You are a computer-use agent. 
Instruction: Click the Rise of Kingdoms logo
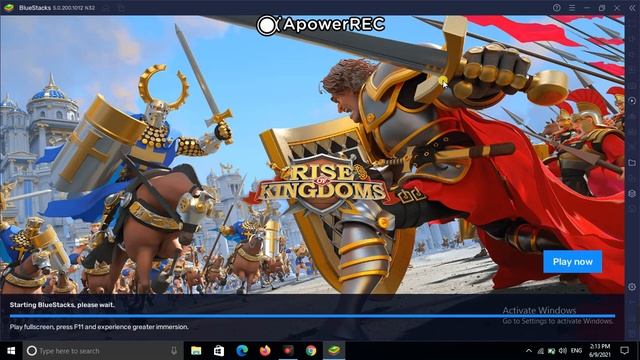[x=322, y=184]
